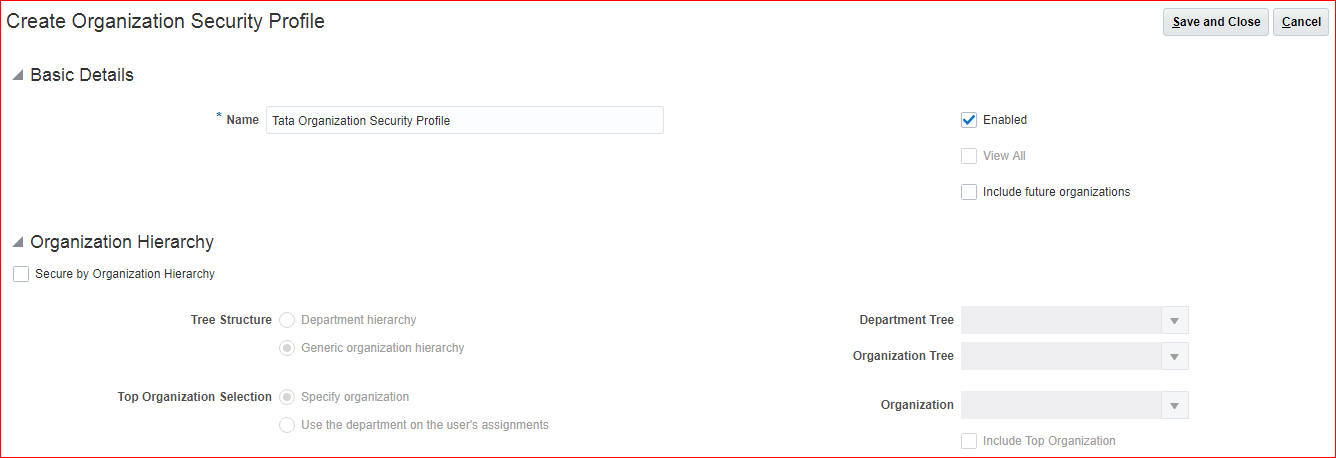The width and height of the screenshot is (1336, 458).
Task: Choose Specify organization radio button
Action: pos(287,397)
